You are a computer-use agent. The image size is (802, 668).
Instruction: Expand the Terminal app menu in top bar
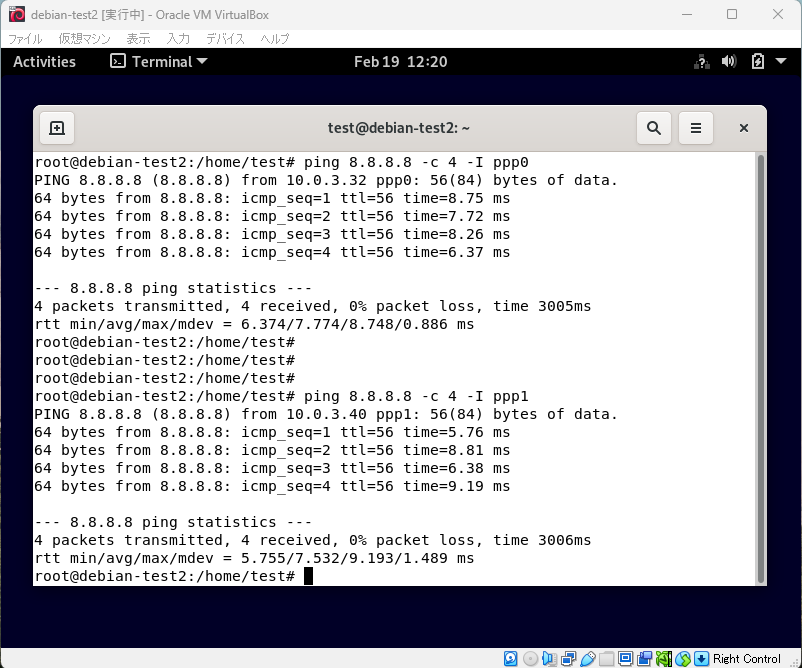[159, 62]
